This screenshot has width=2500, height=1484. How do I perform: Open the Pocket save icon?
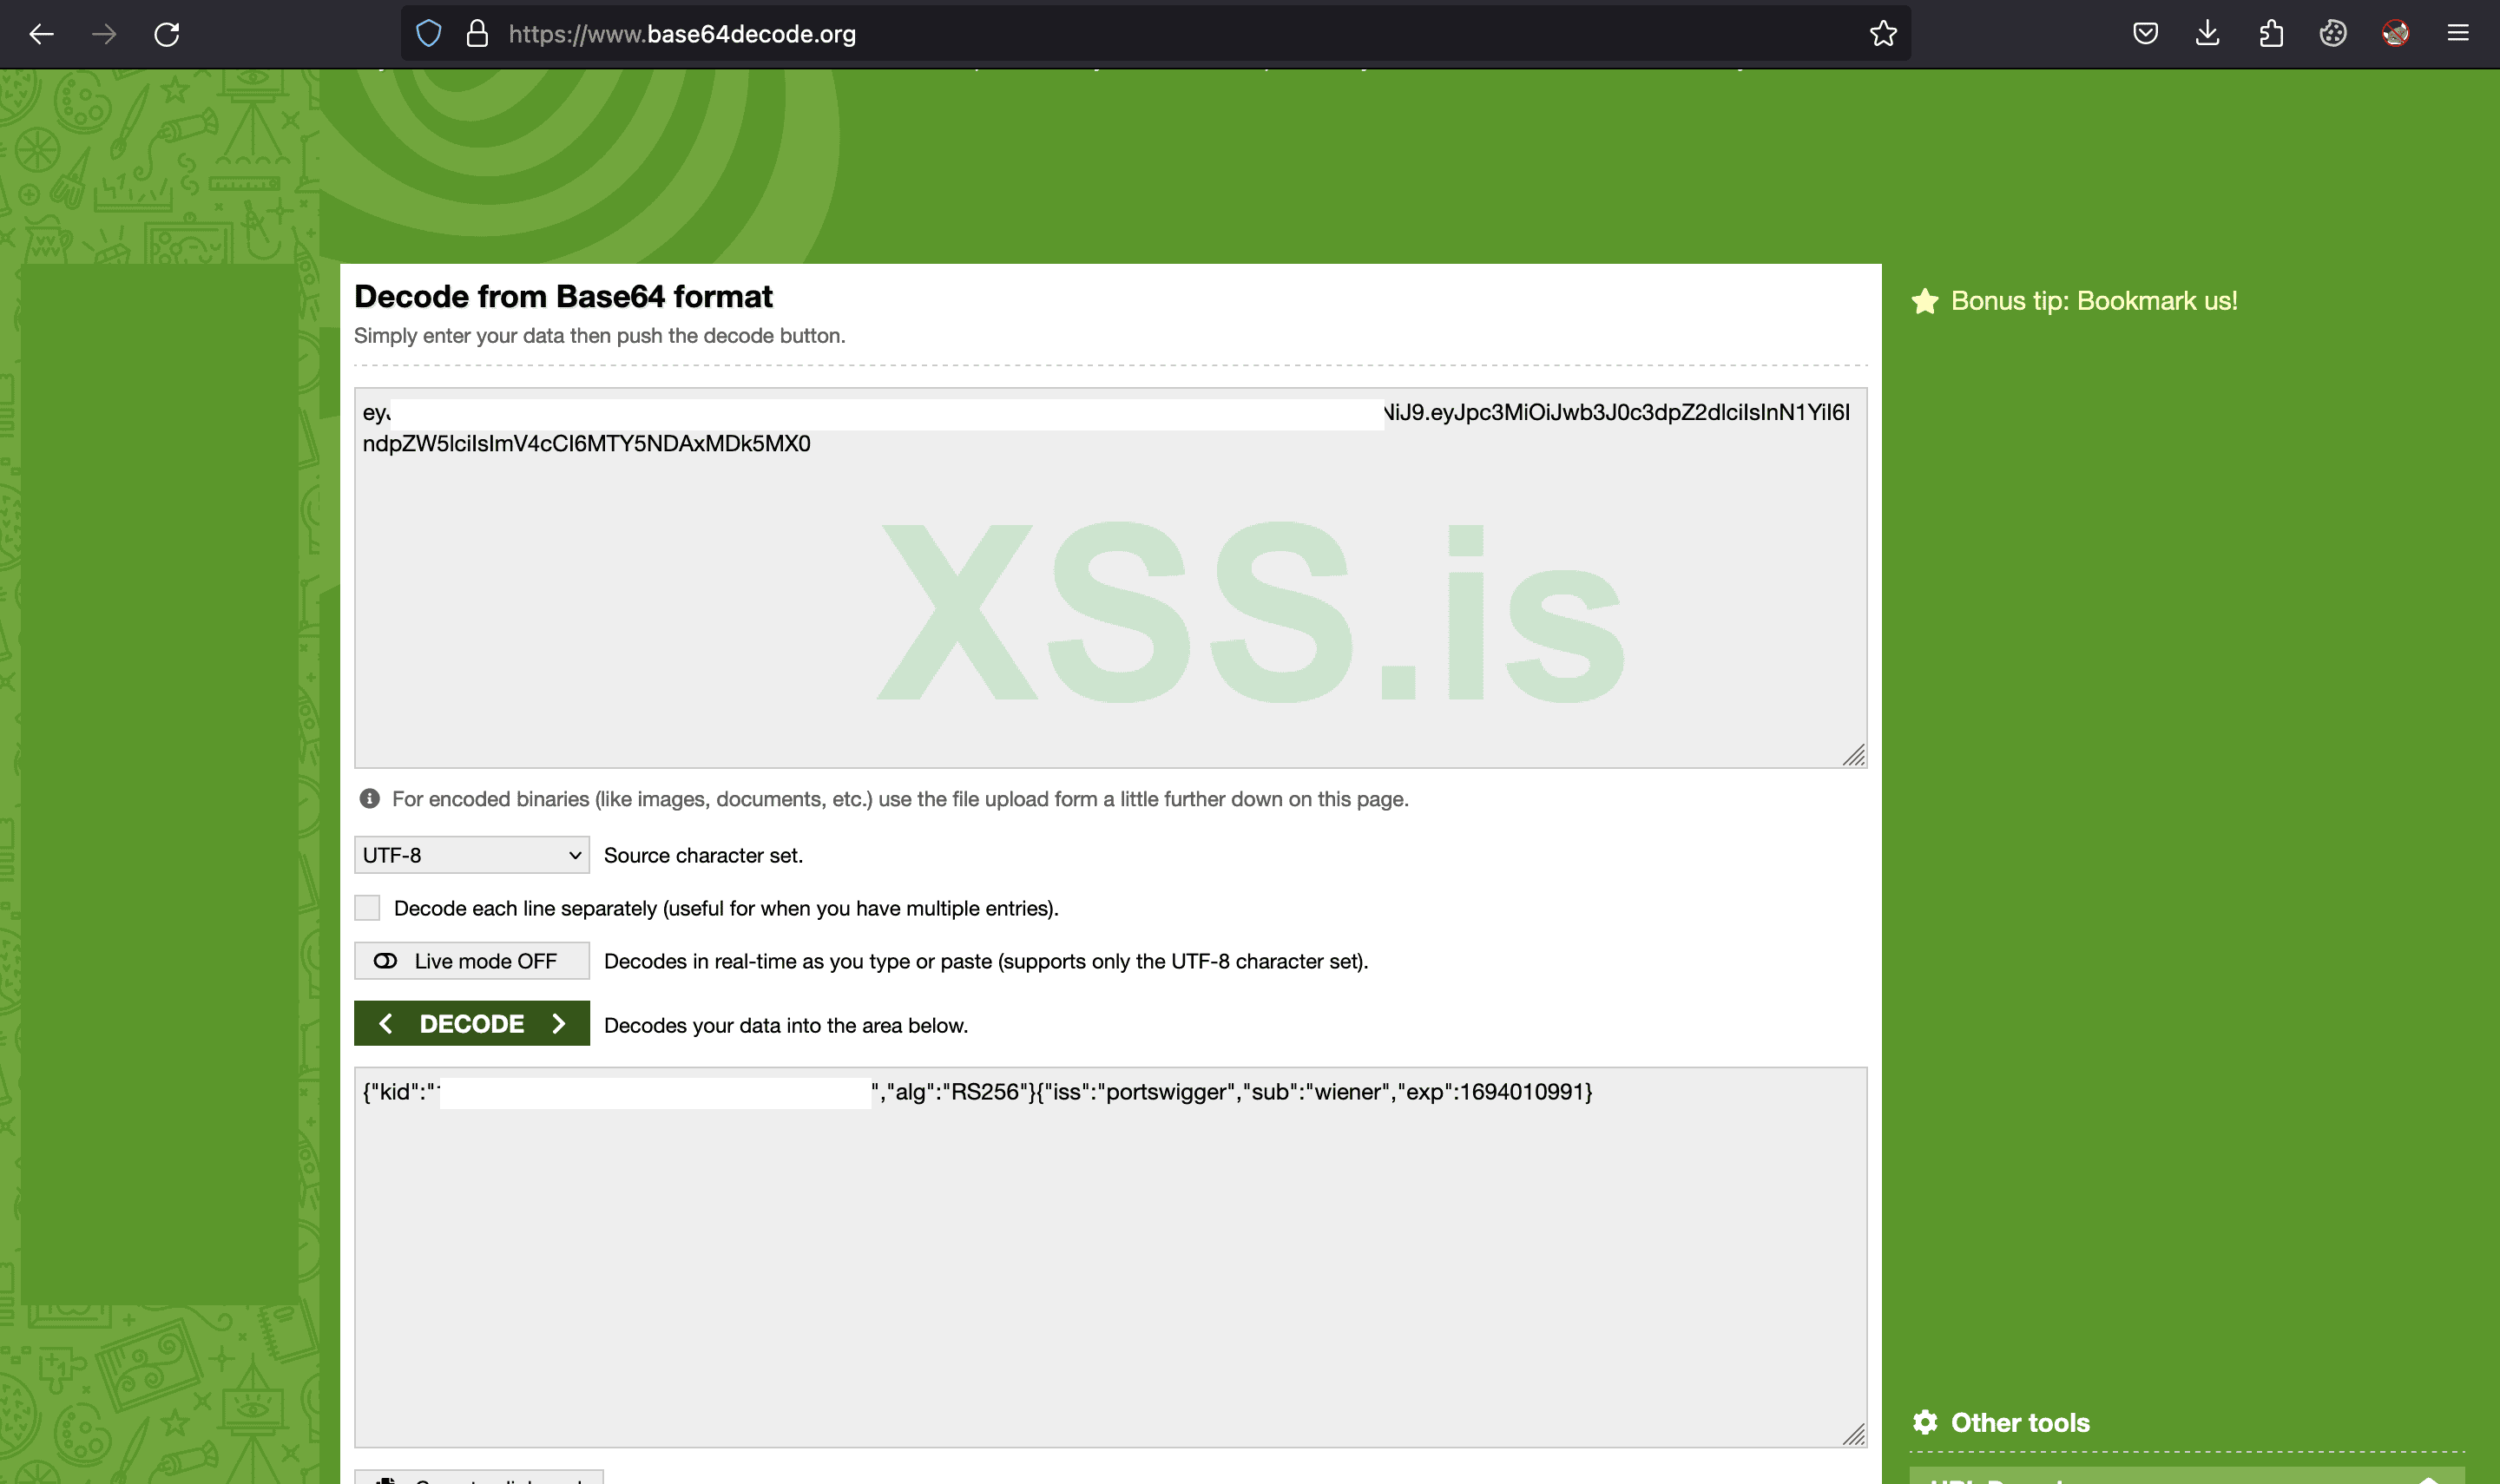pyautogui.click(x=2145, y=34)
